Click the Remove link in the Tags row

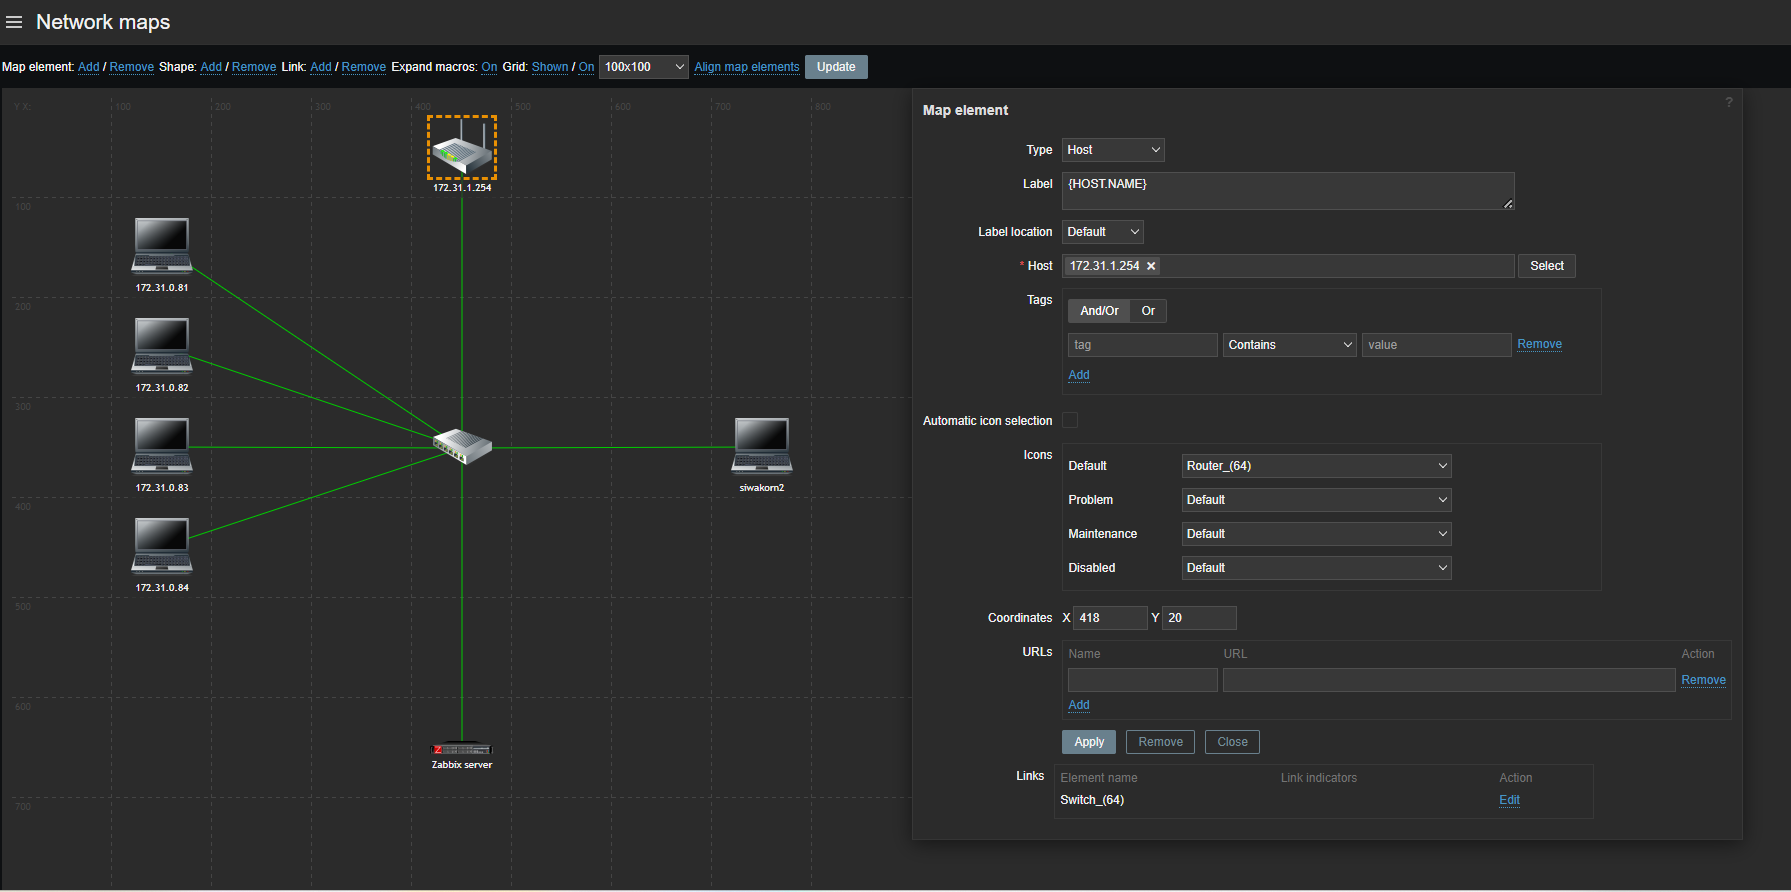click(1539, 344)
